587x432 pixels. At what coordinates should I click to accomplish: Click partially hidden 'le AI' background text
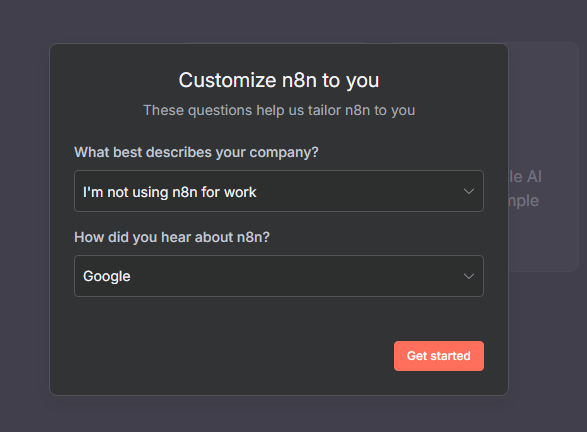pyautogui.click(x=525, y=177)
